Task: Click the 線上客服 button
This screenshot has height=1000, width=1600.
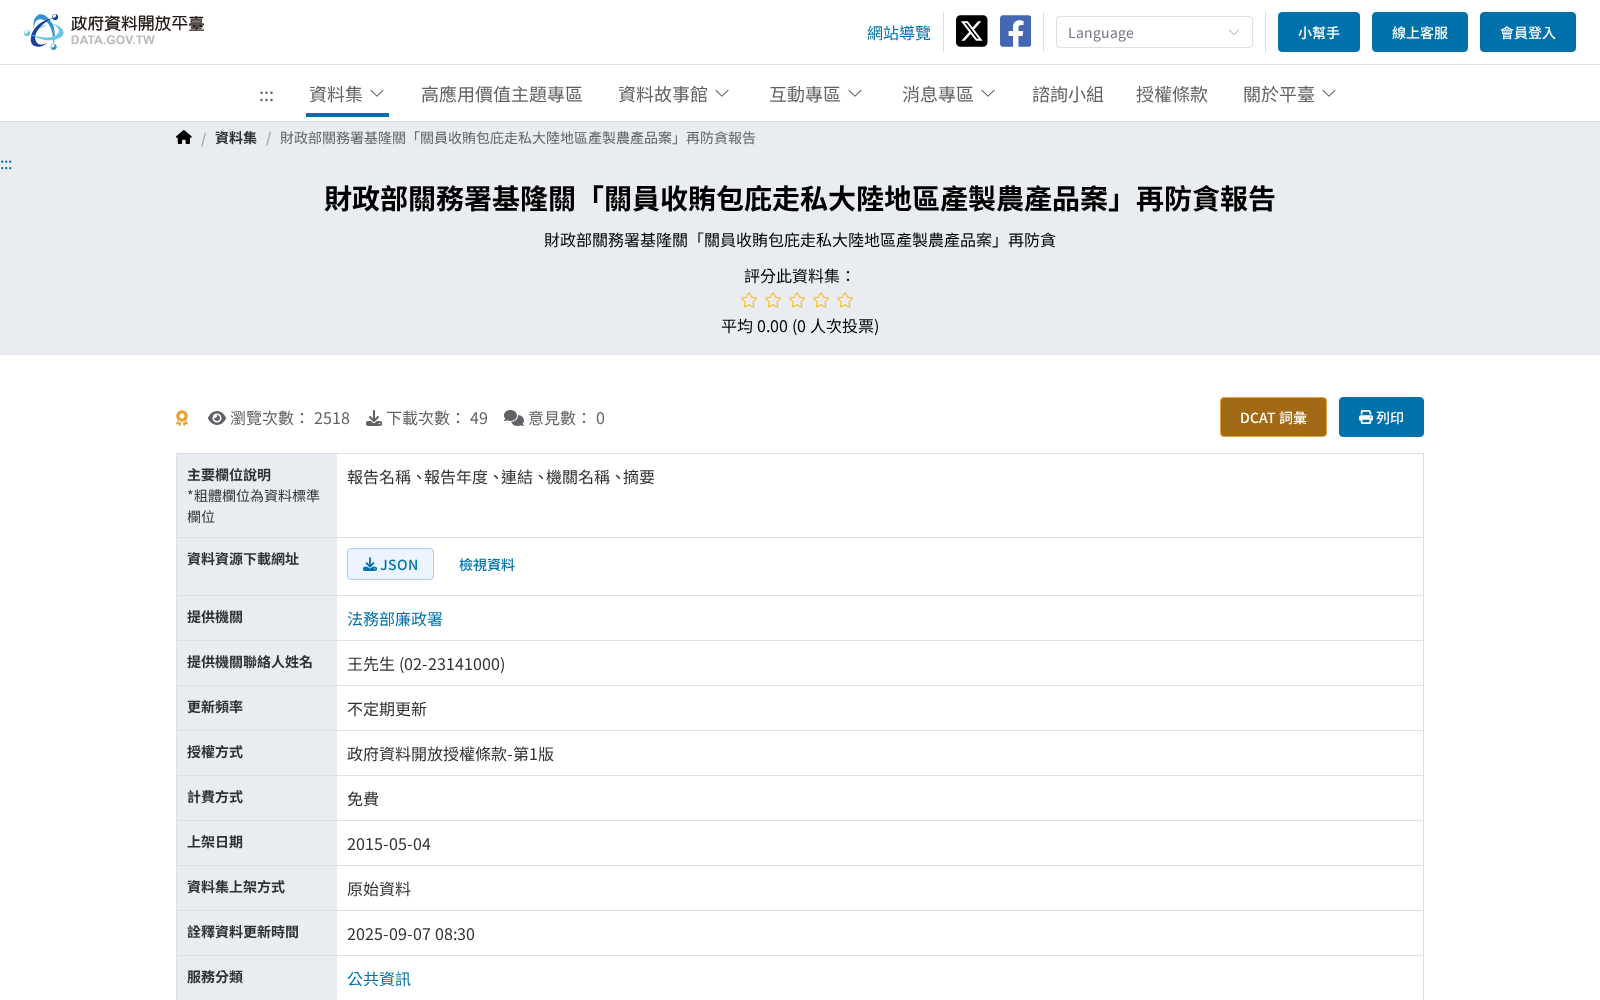Action: (x=1420, y=32)
